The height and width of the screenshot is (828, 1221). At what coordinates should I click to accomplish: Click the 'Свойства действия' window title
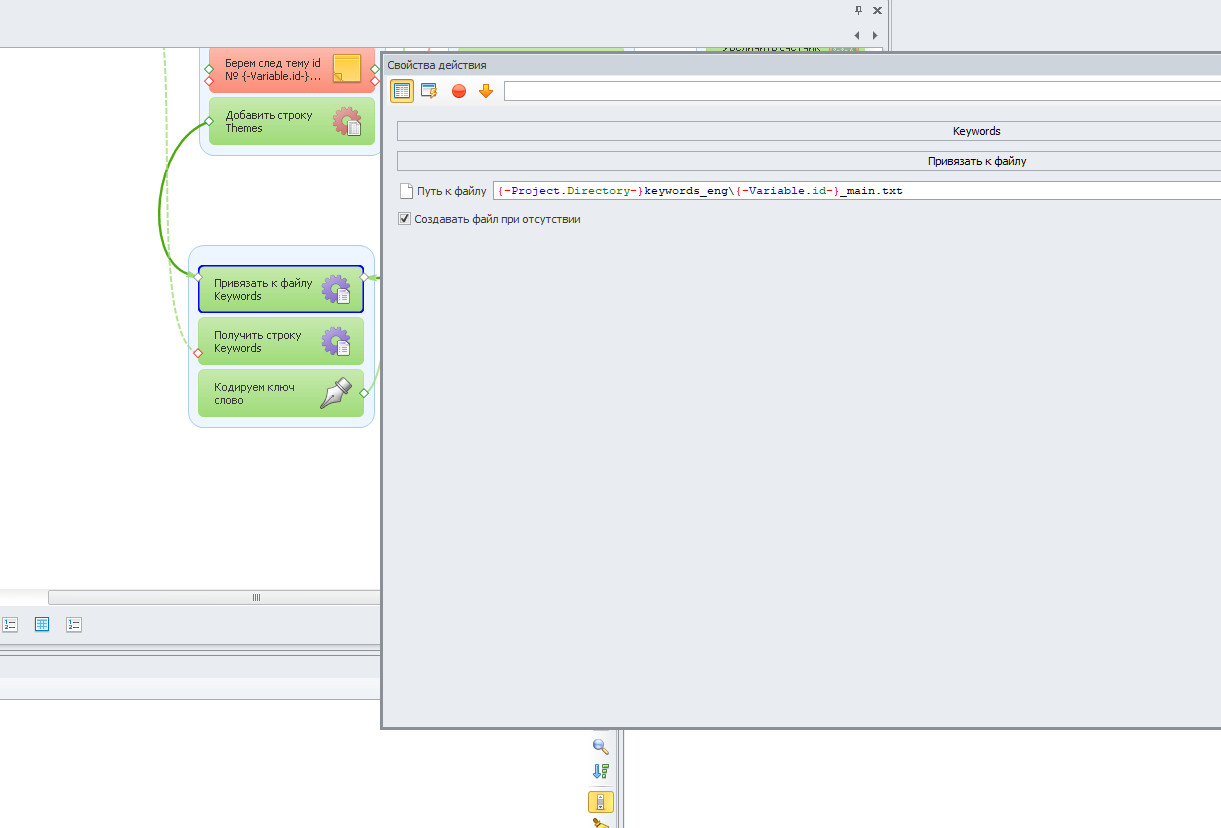tap(437, 65)
